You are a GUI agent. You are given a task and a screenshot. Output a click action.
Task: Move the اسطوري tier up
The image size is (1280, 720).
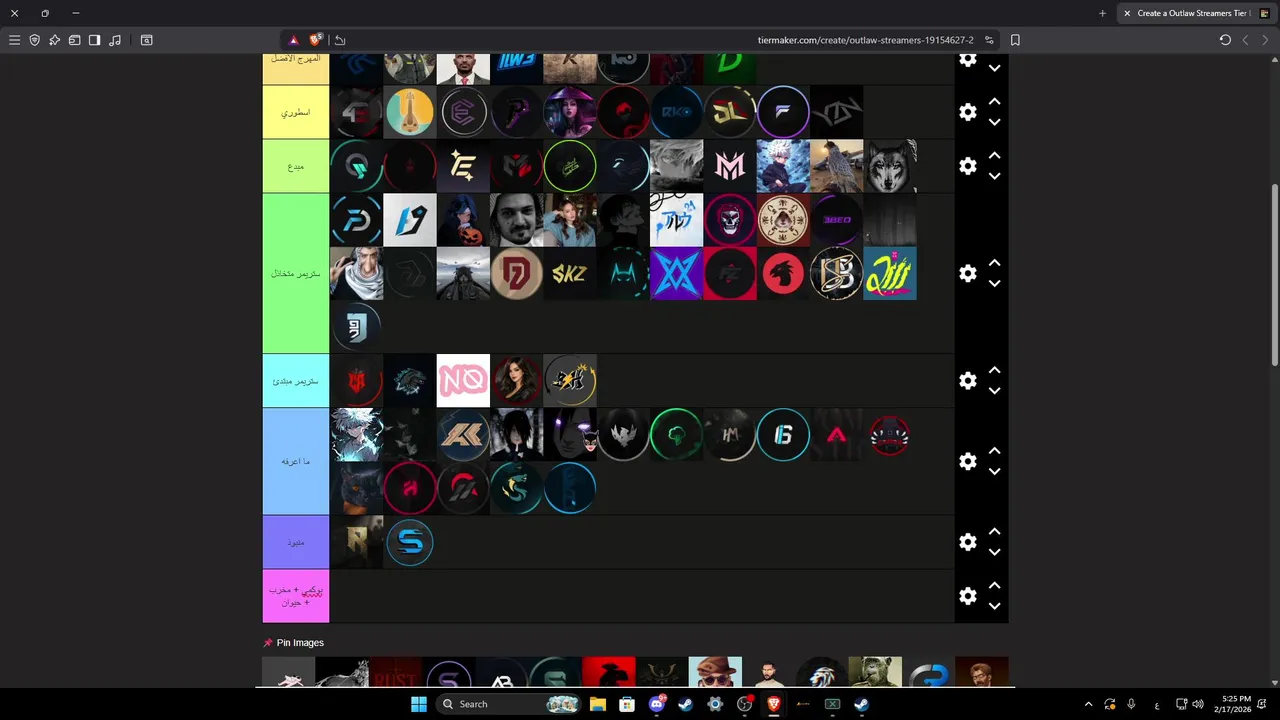tap(995, 102)
